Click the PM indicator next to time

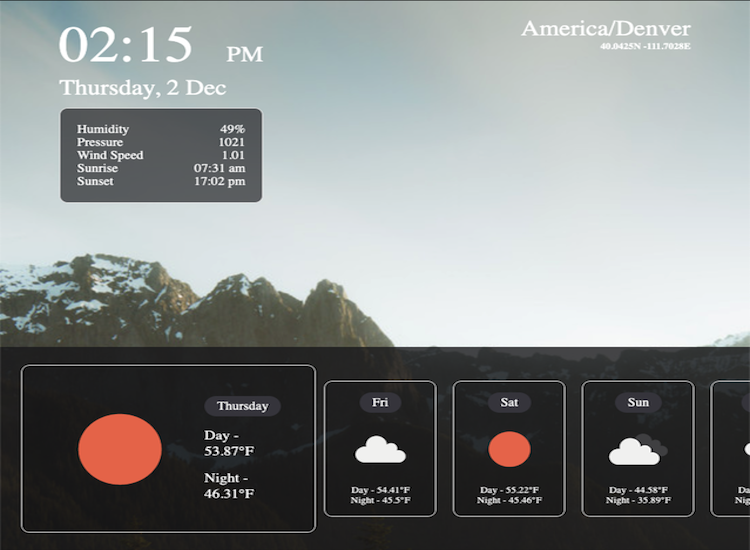(244, 54)
